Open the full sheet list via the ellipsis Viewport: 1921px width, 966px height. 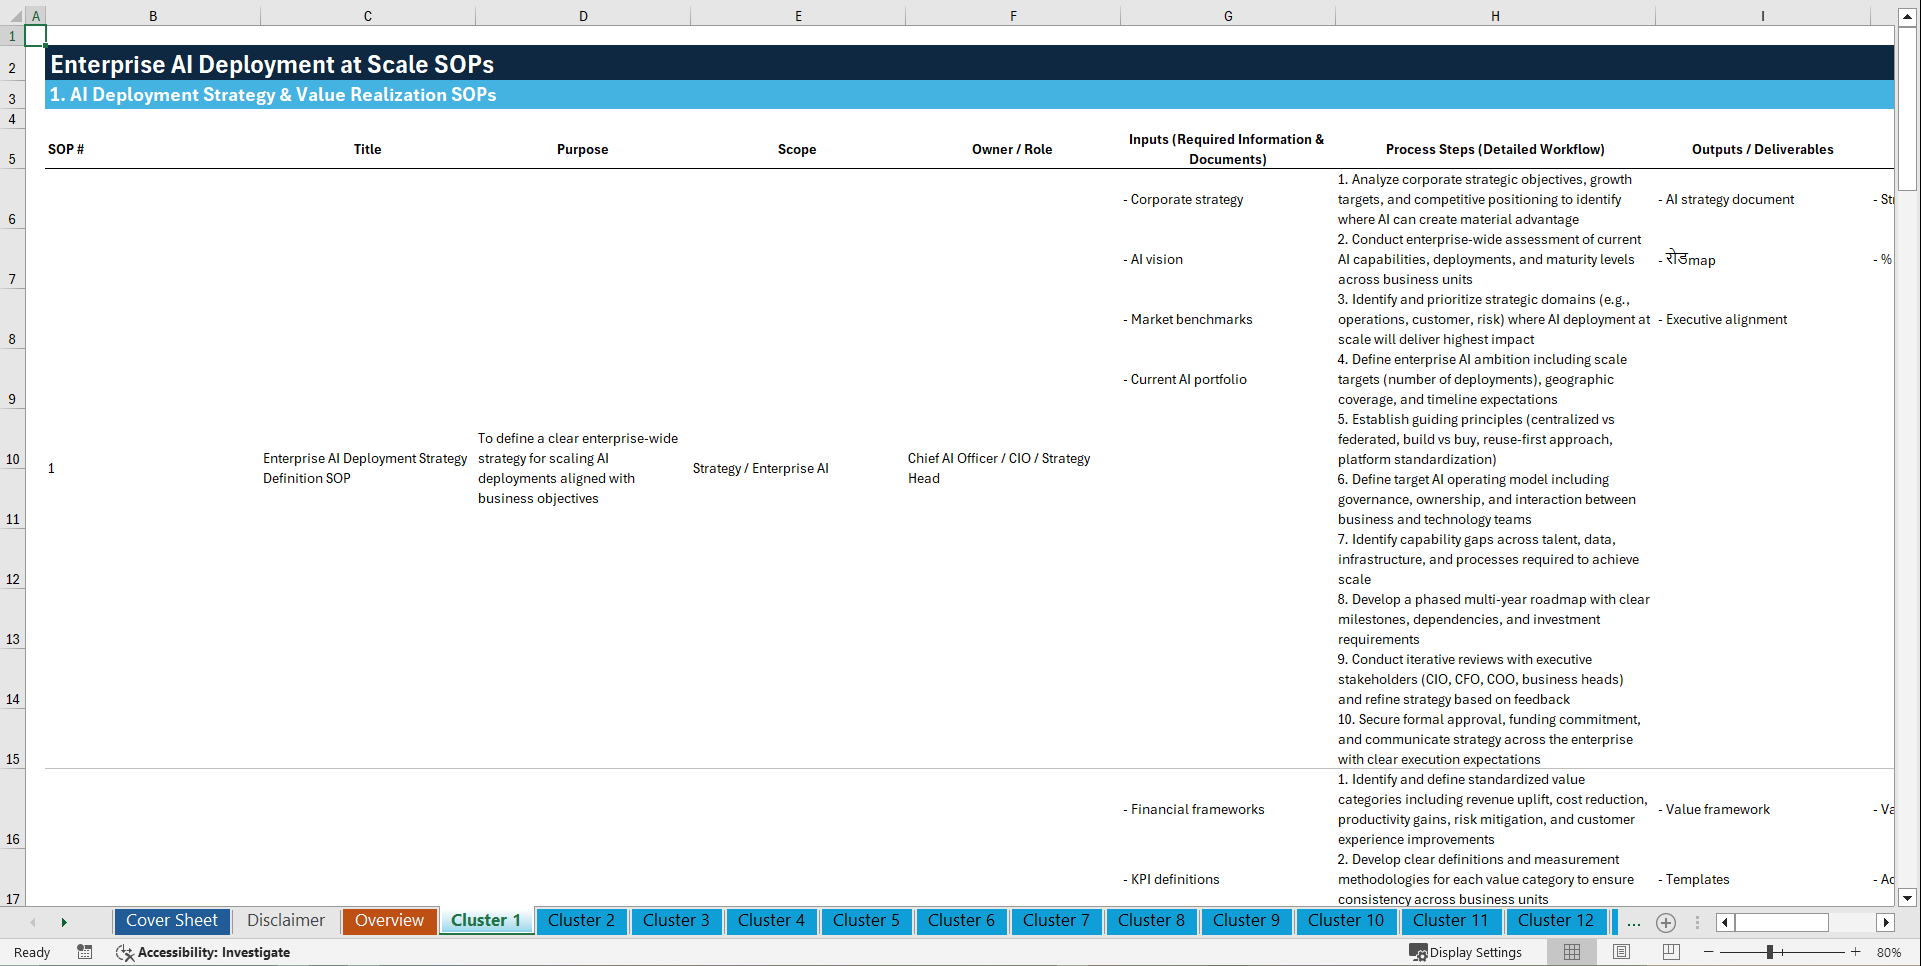point(1633,922)
